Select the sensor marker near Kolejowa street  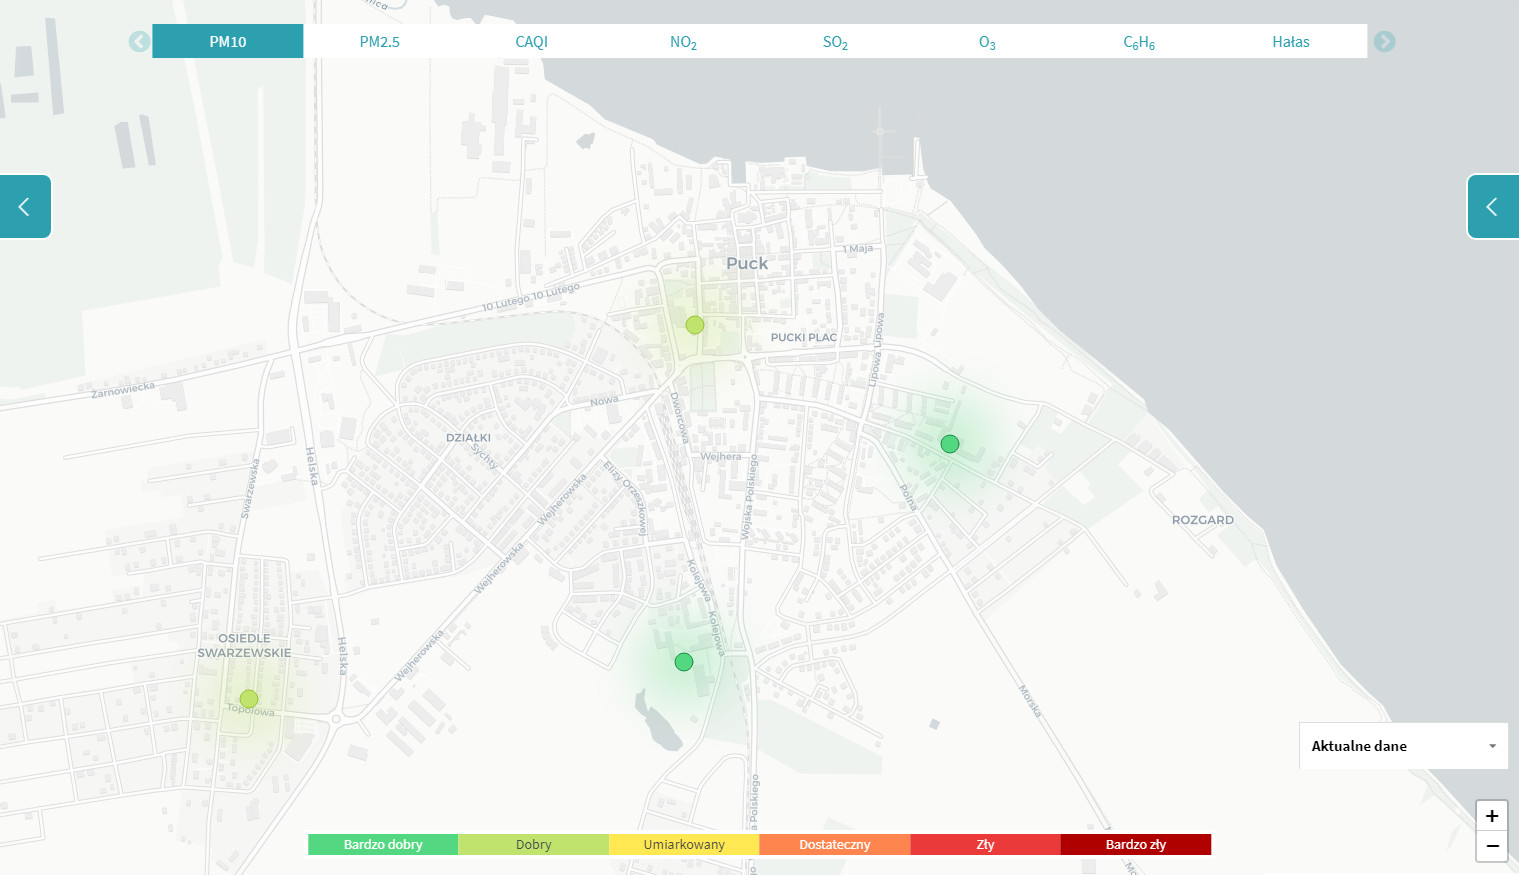click(684, 662)
